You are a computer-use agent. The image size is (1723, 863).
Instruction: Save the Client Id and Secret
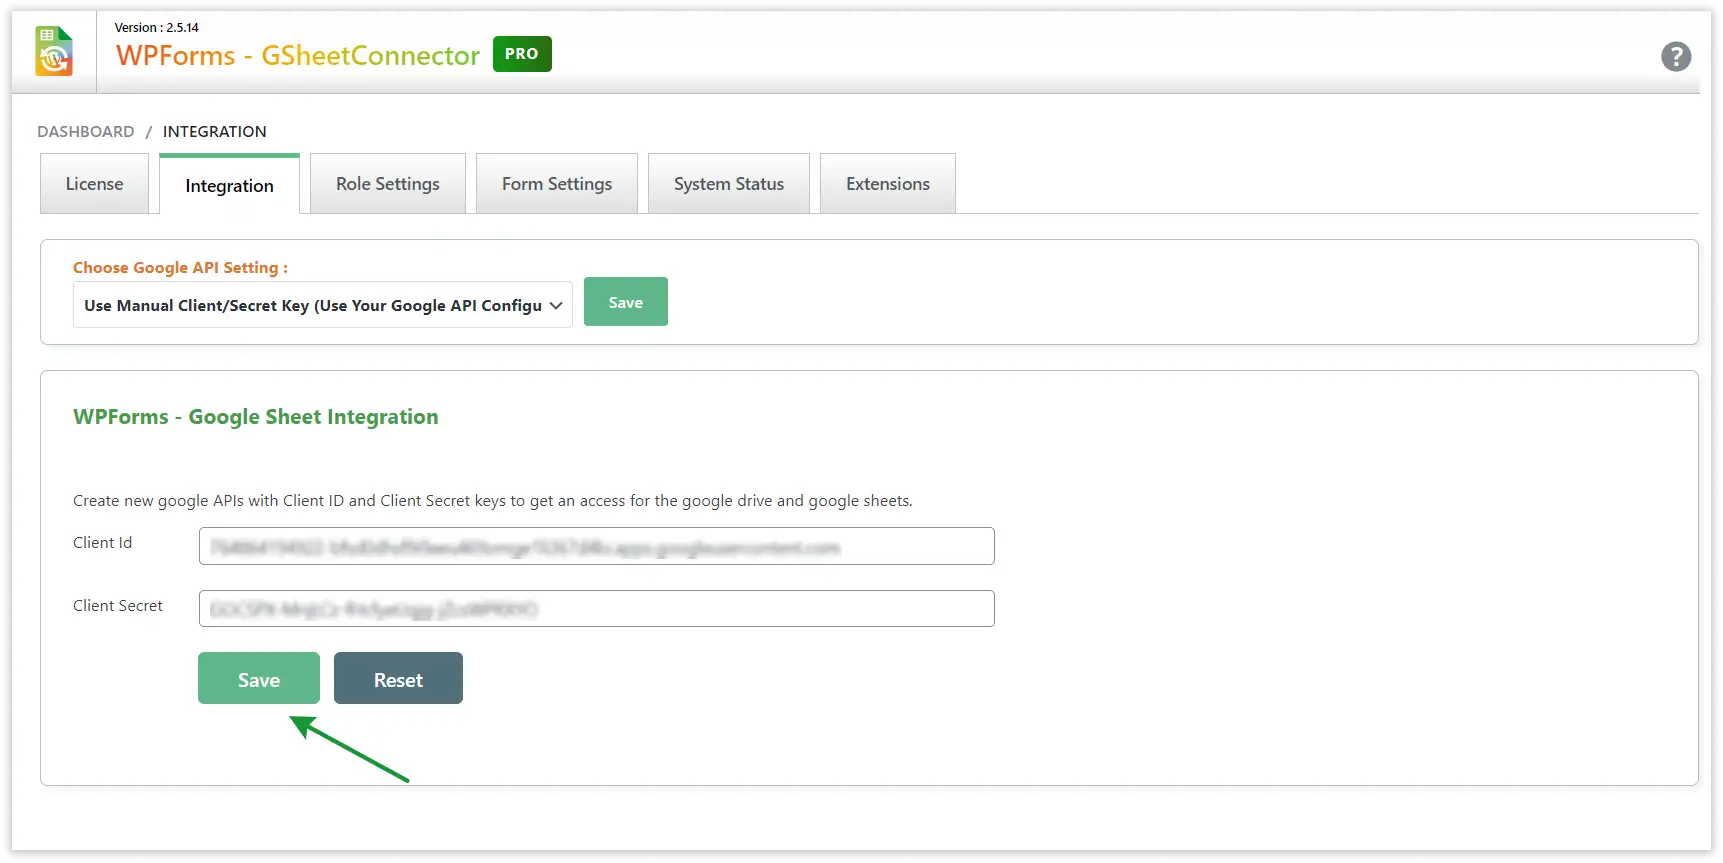pyautogui.click(x=259, y=679)
